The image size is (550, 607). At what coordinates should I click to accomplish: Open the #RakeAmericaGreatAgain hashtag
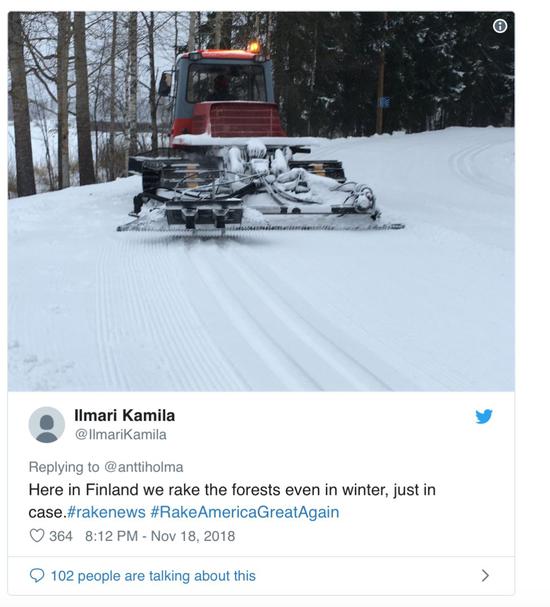(x=245, y=512)
